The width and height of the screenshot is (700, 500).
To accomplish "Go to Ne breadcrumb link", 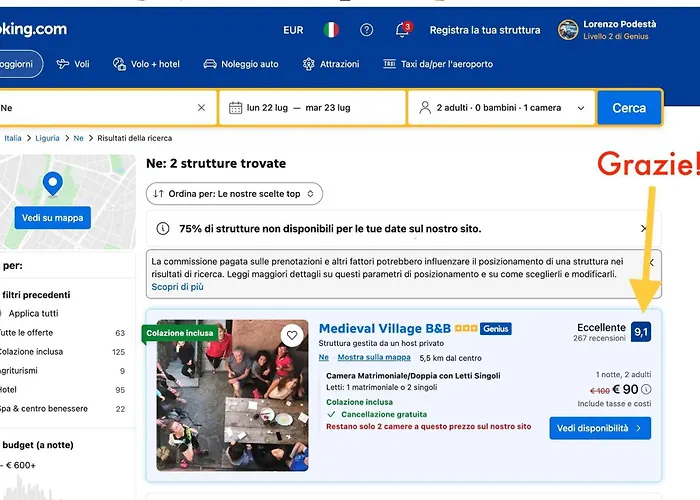I will (79, 138).
